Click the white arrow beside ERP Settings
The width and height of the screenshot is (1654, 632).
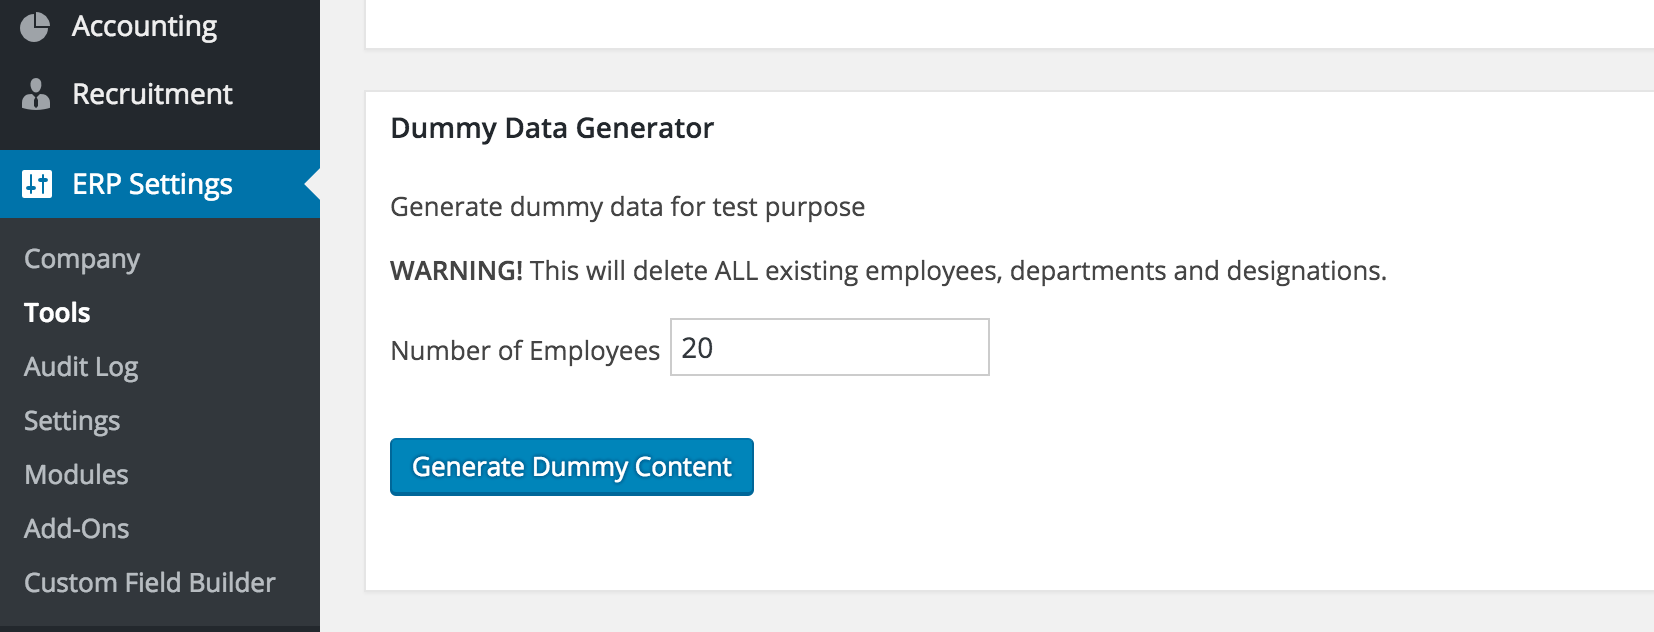[x=312, y=184]
